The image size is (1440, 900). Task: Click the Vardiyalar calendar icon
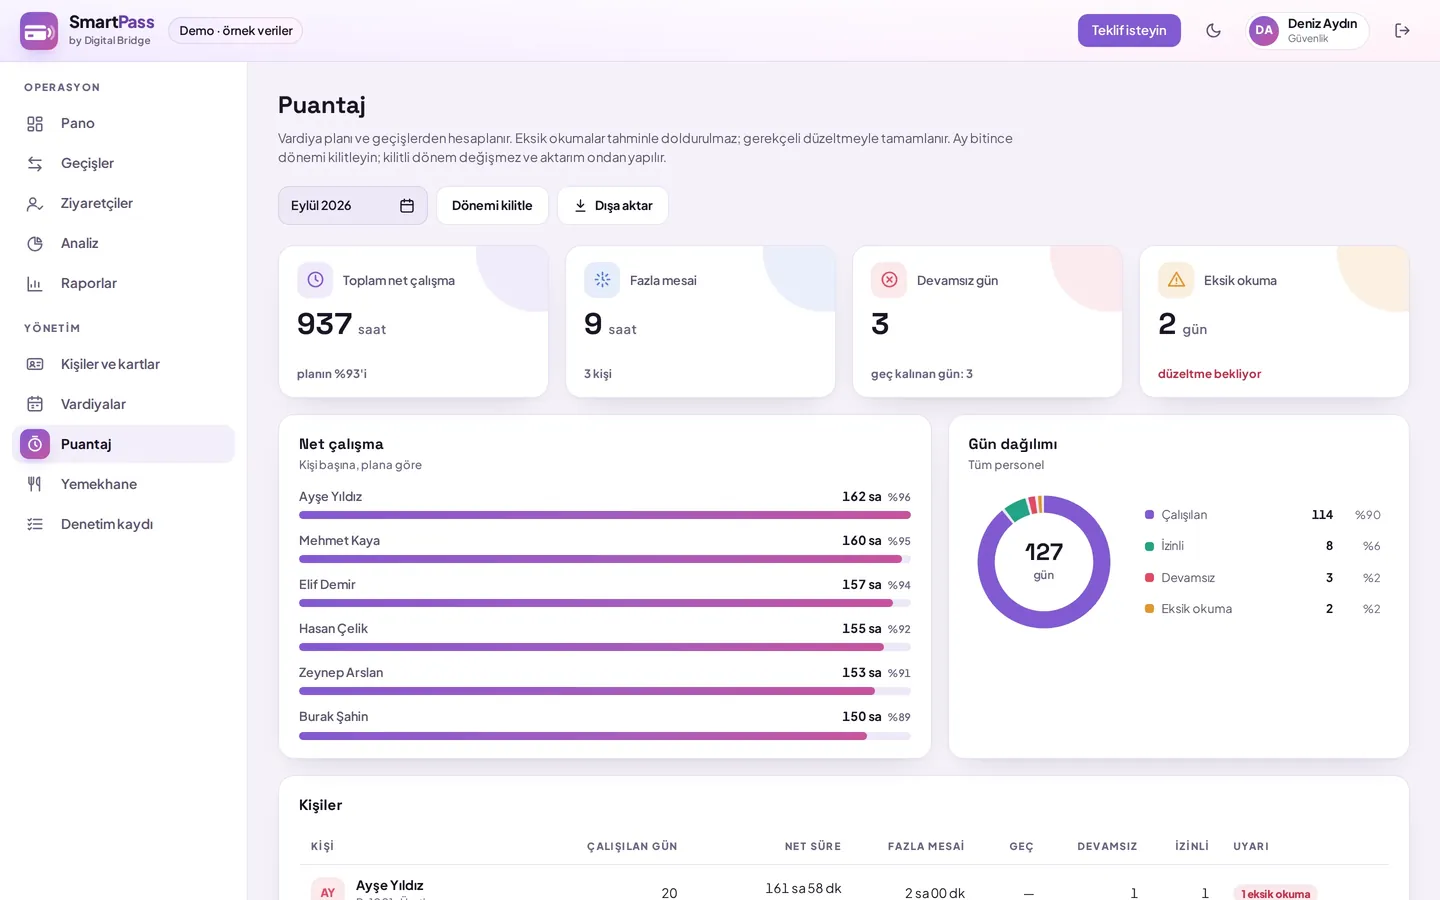coord(35,404)
